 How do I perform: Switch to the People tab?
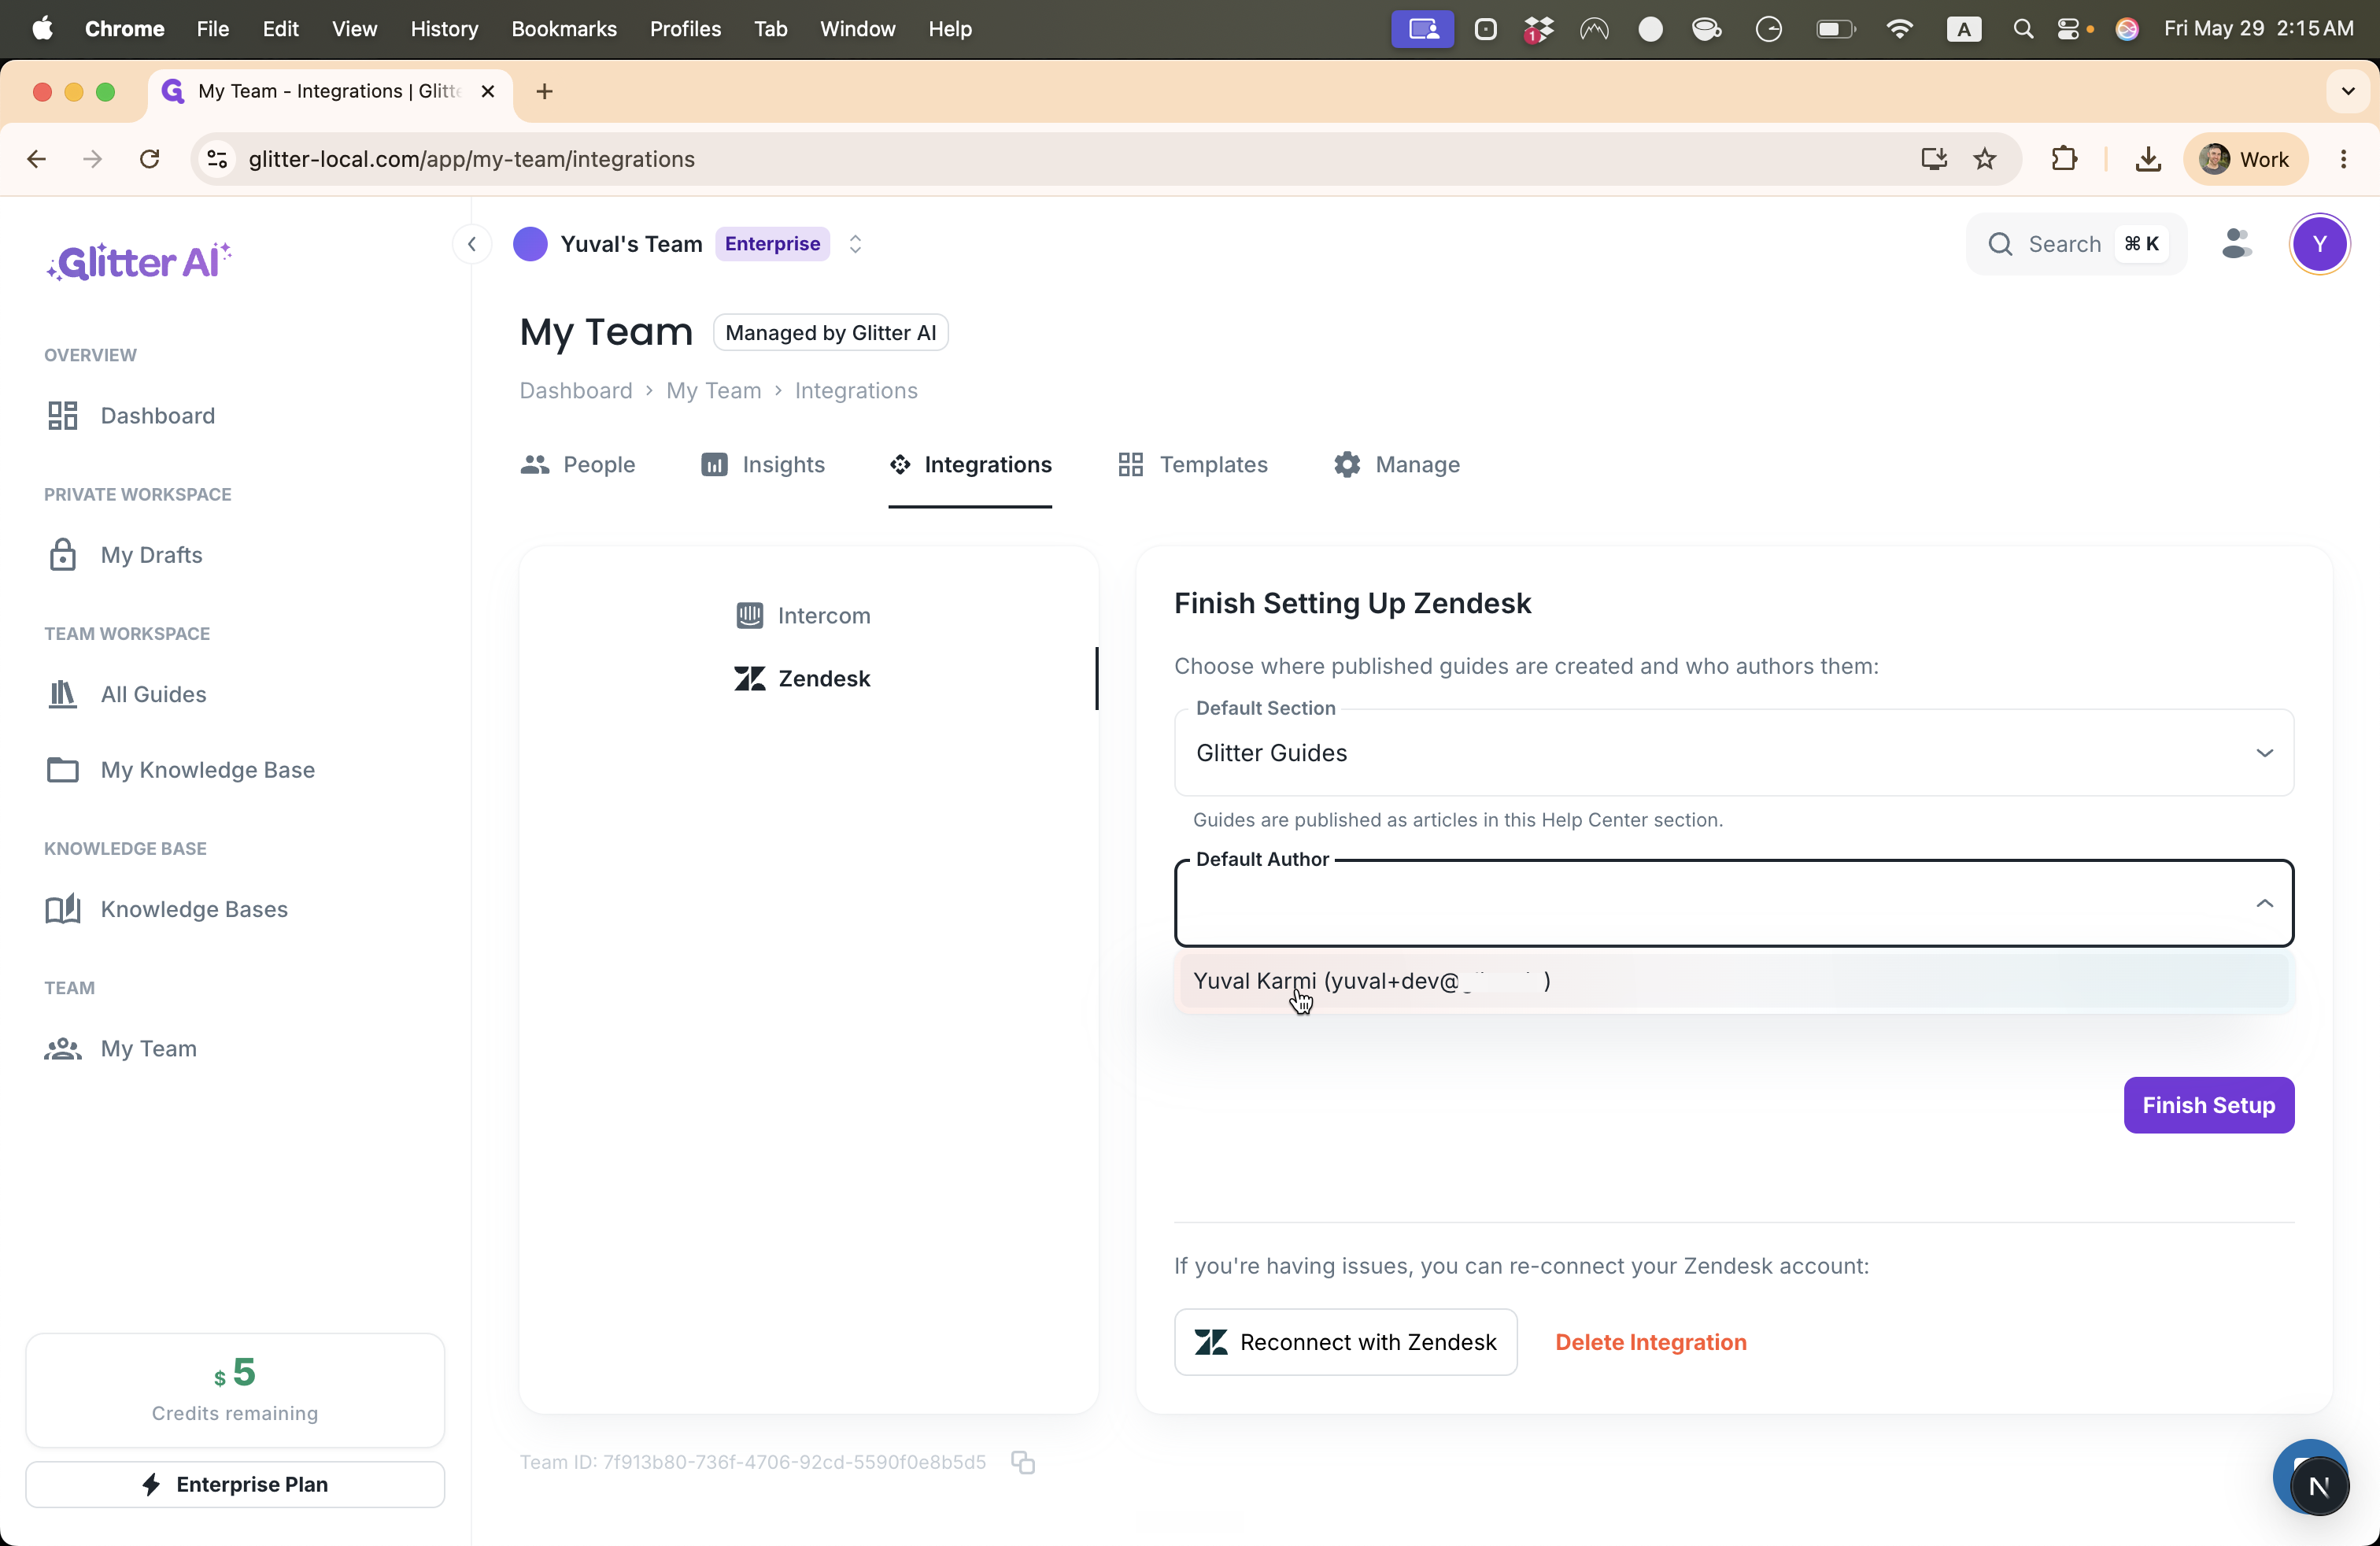[x=578, y=465]
